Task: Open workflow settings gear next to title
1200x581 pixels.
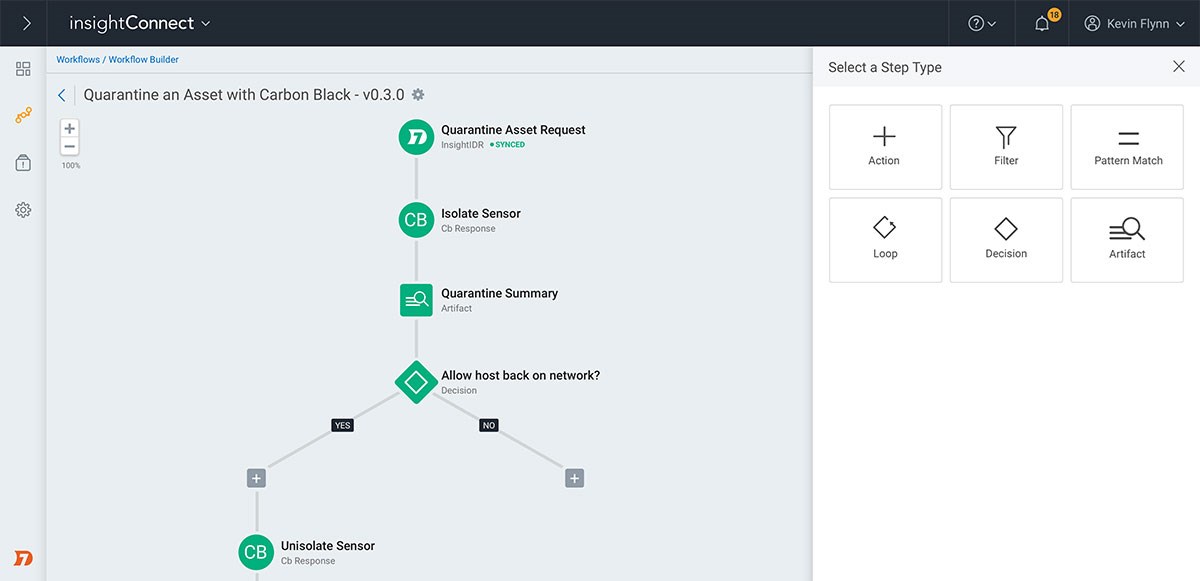Action: coord(418,95)
